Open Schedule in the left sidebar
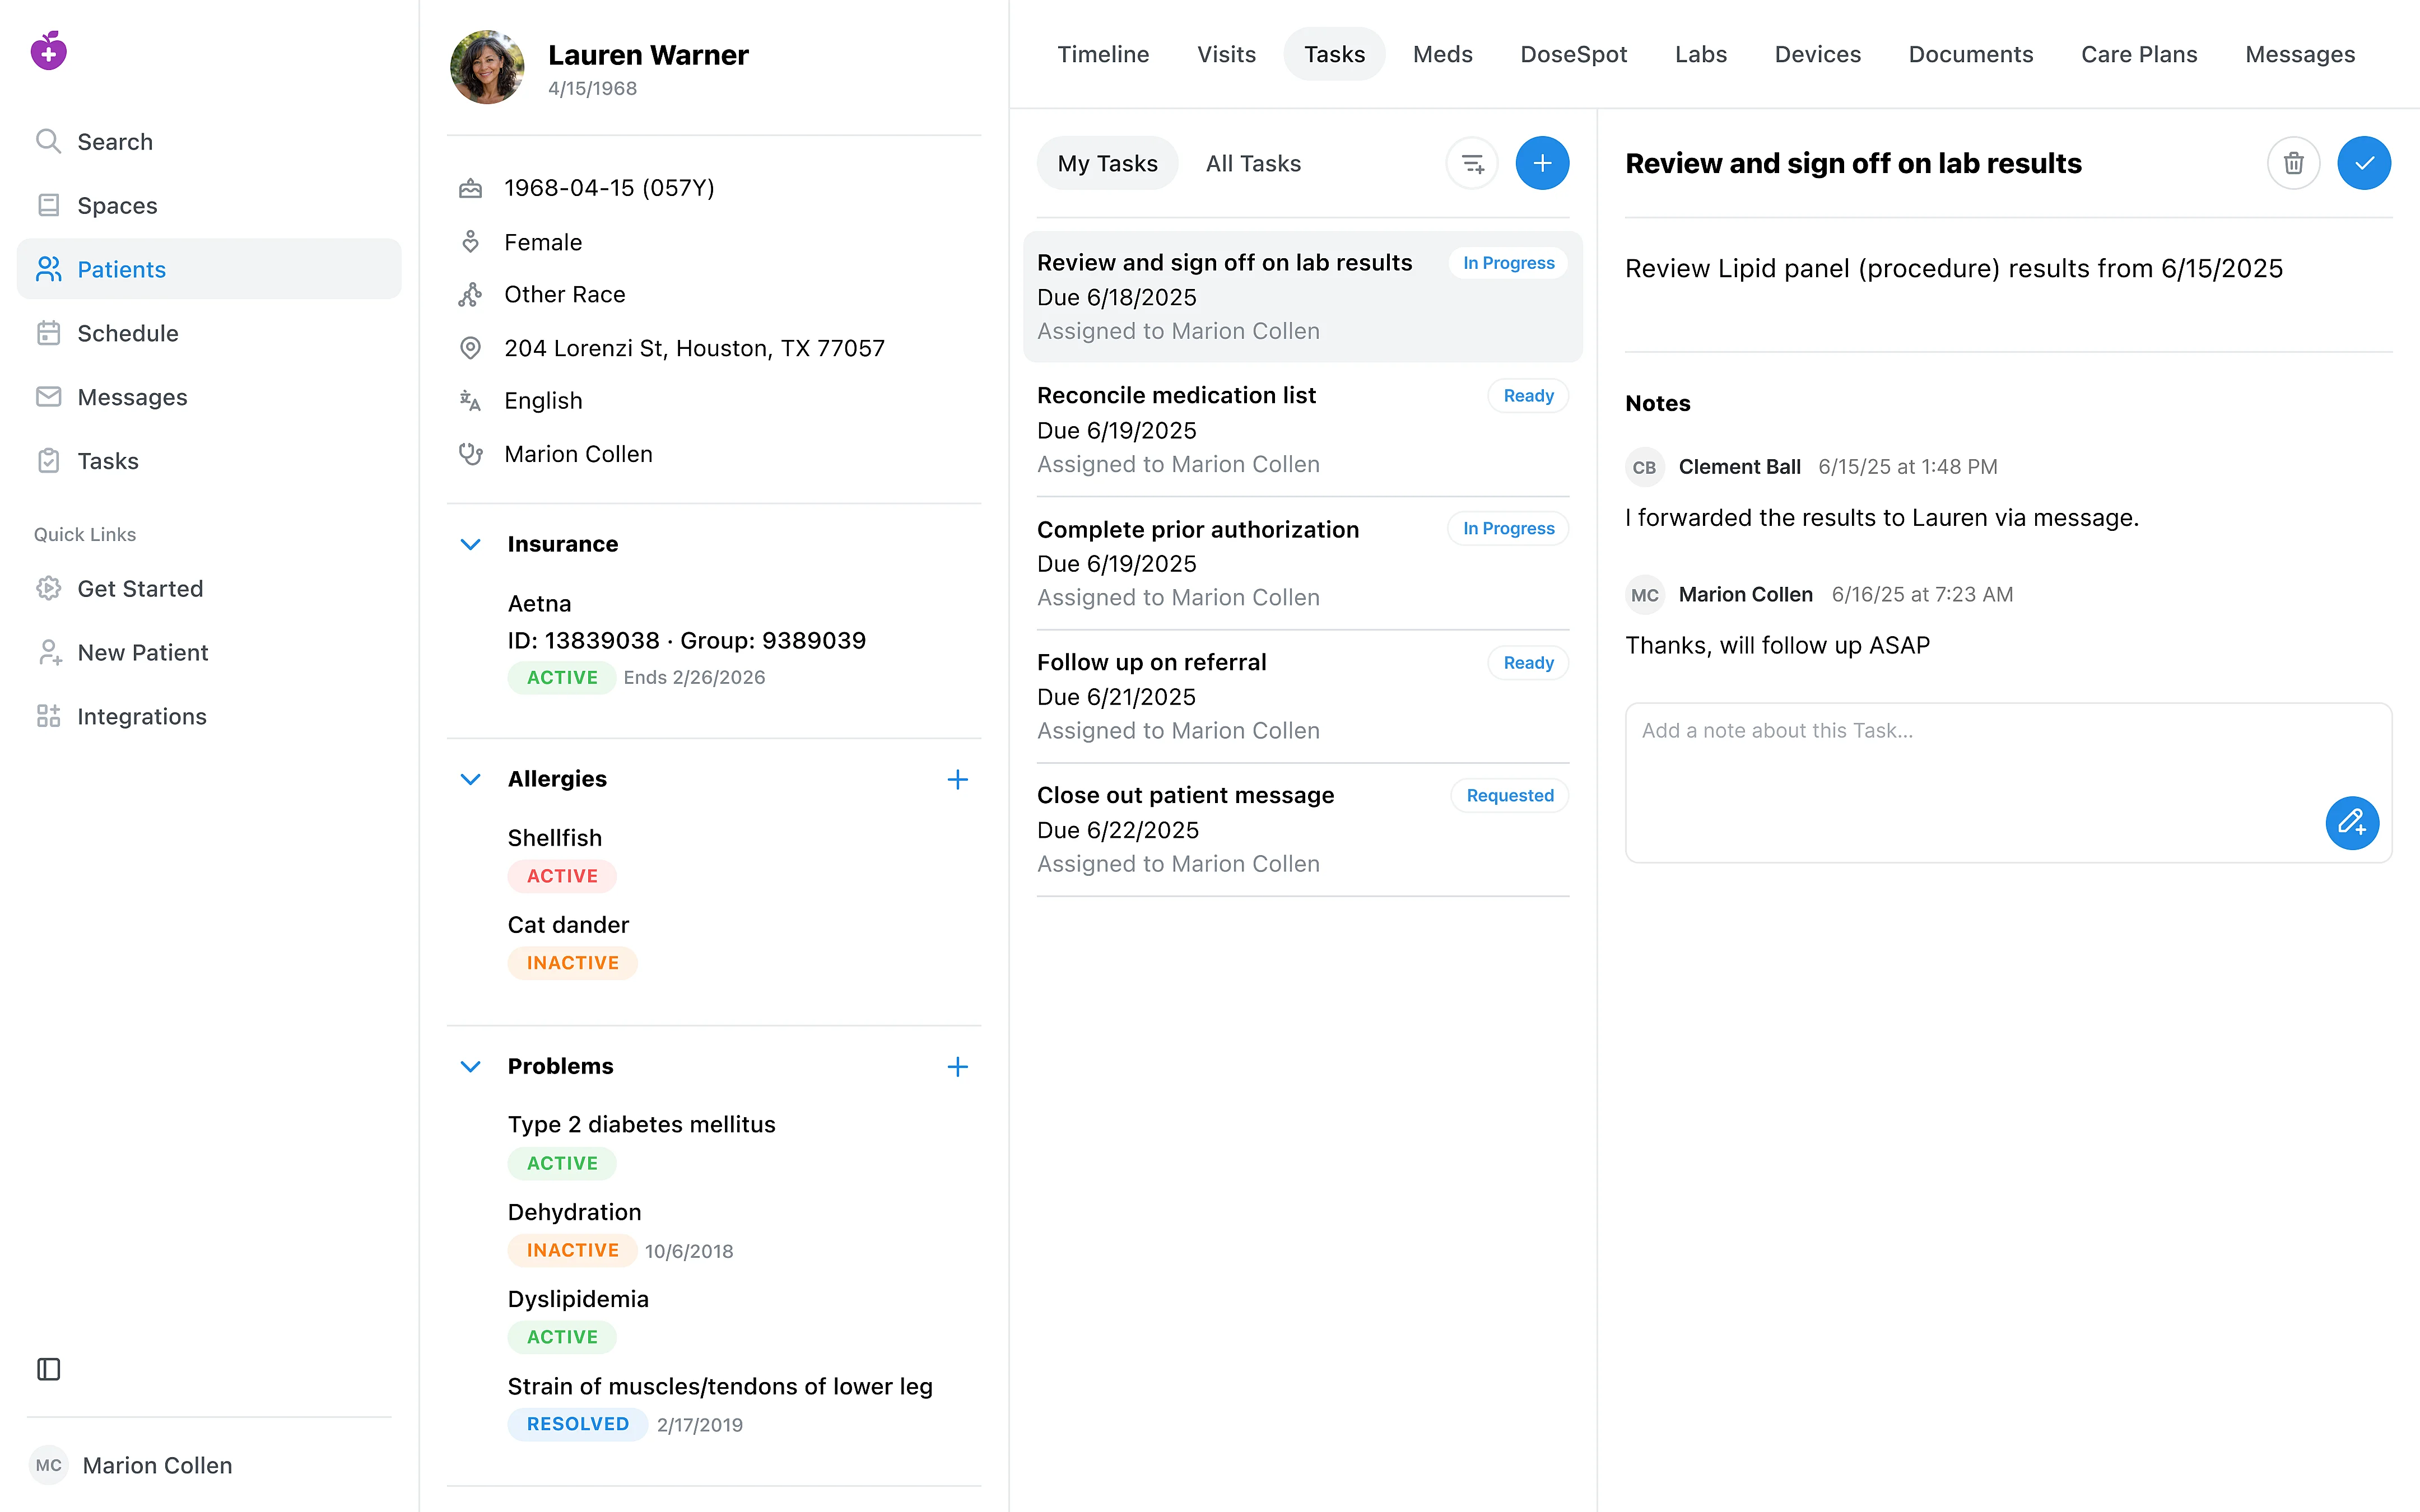The width and height of the screenshot is (2420, 1512). [128, 333]
